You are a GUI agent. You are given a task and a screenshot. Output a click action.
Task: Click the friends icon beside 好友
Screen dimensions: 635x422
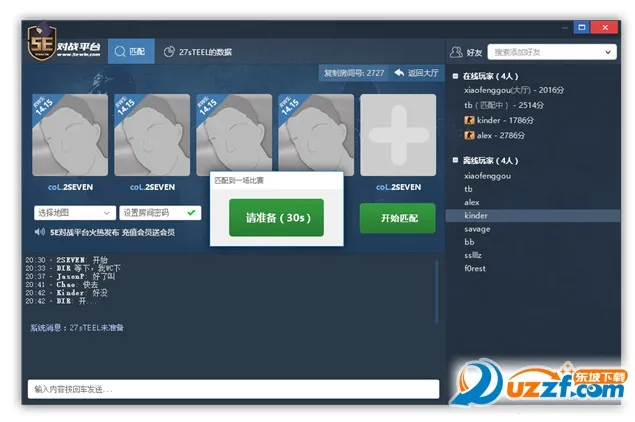[x=457, y=51]
